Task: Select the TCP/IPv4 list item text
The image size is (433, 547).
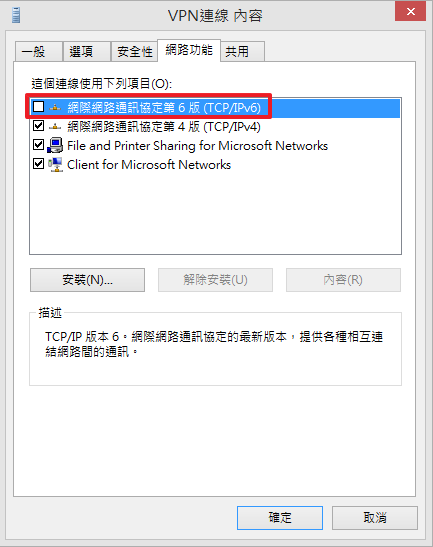Action: [164, 126]
